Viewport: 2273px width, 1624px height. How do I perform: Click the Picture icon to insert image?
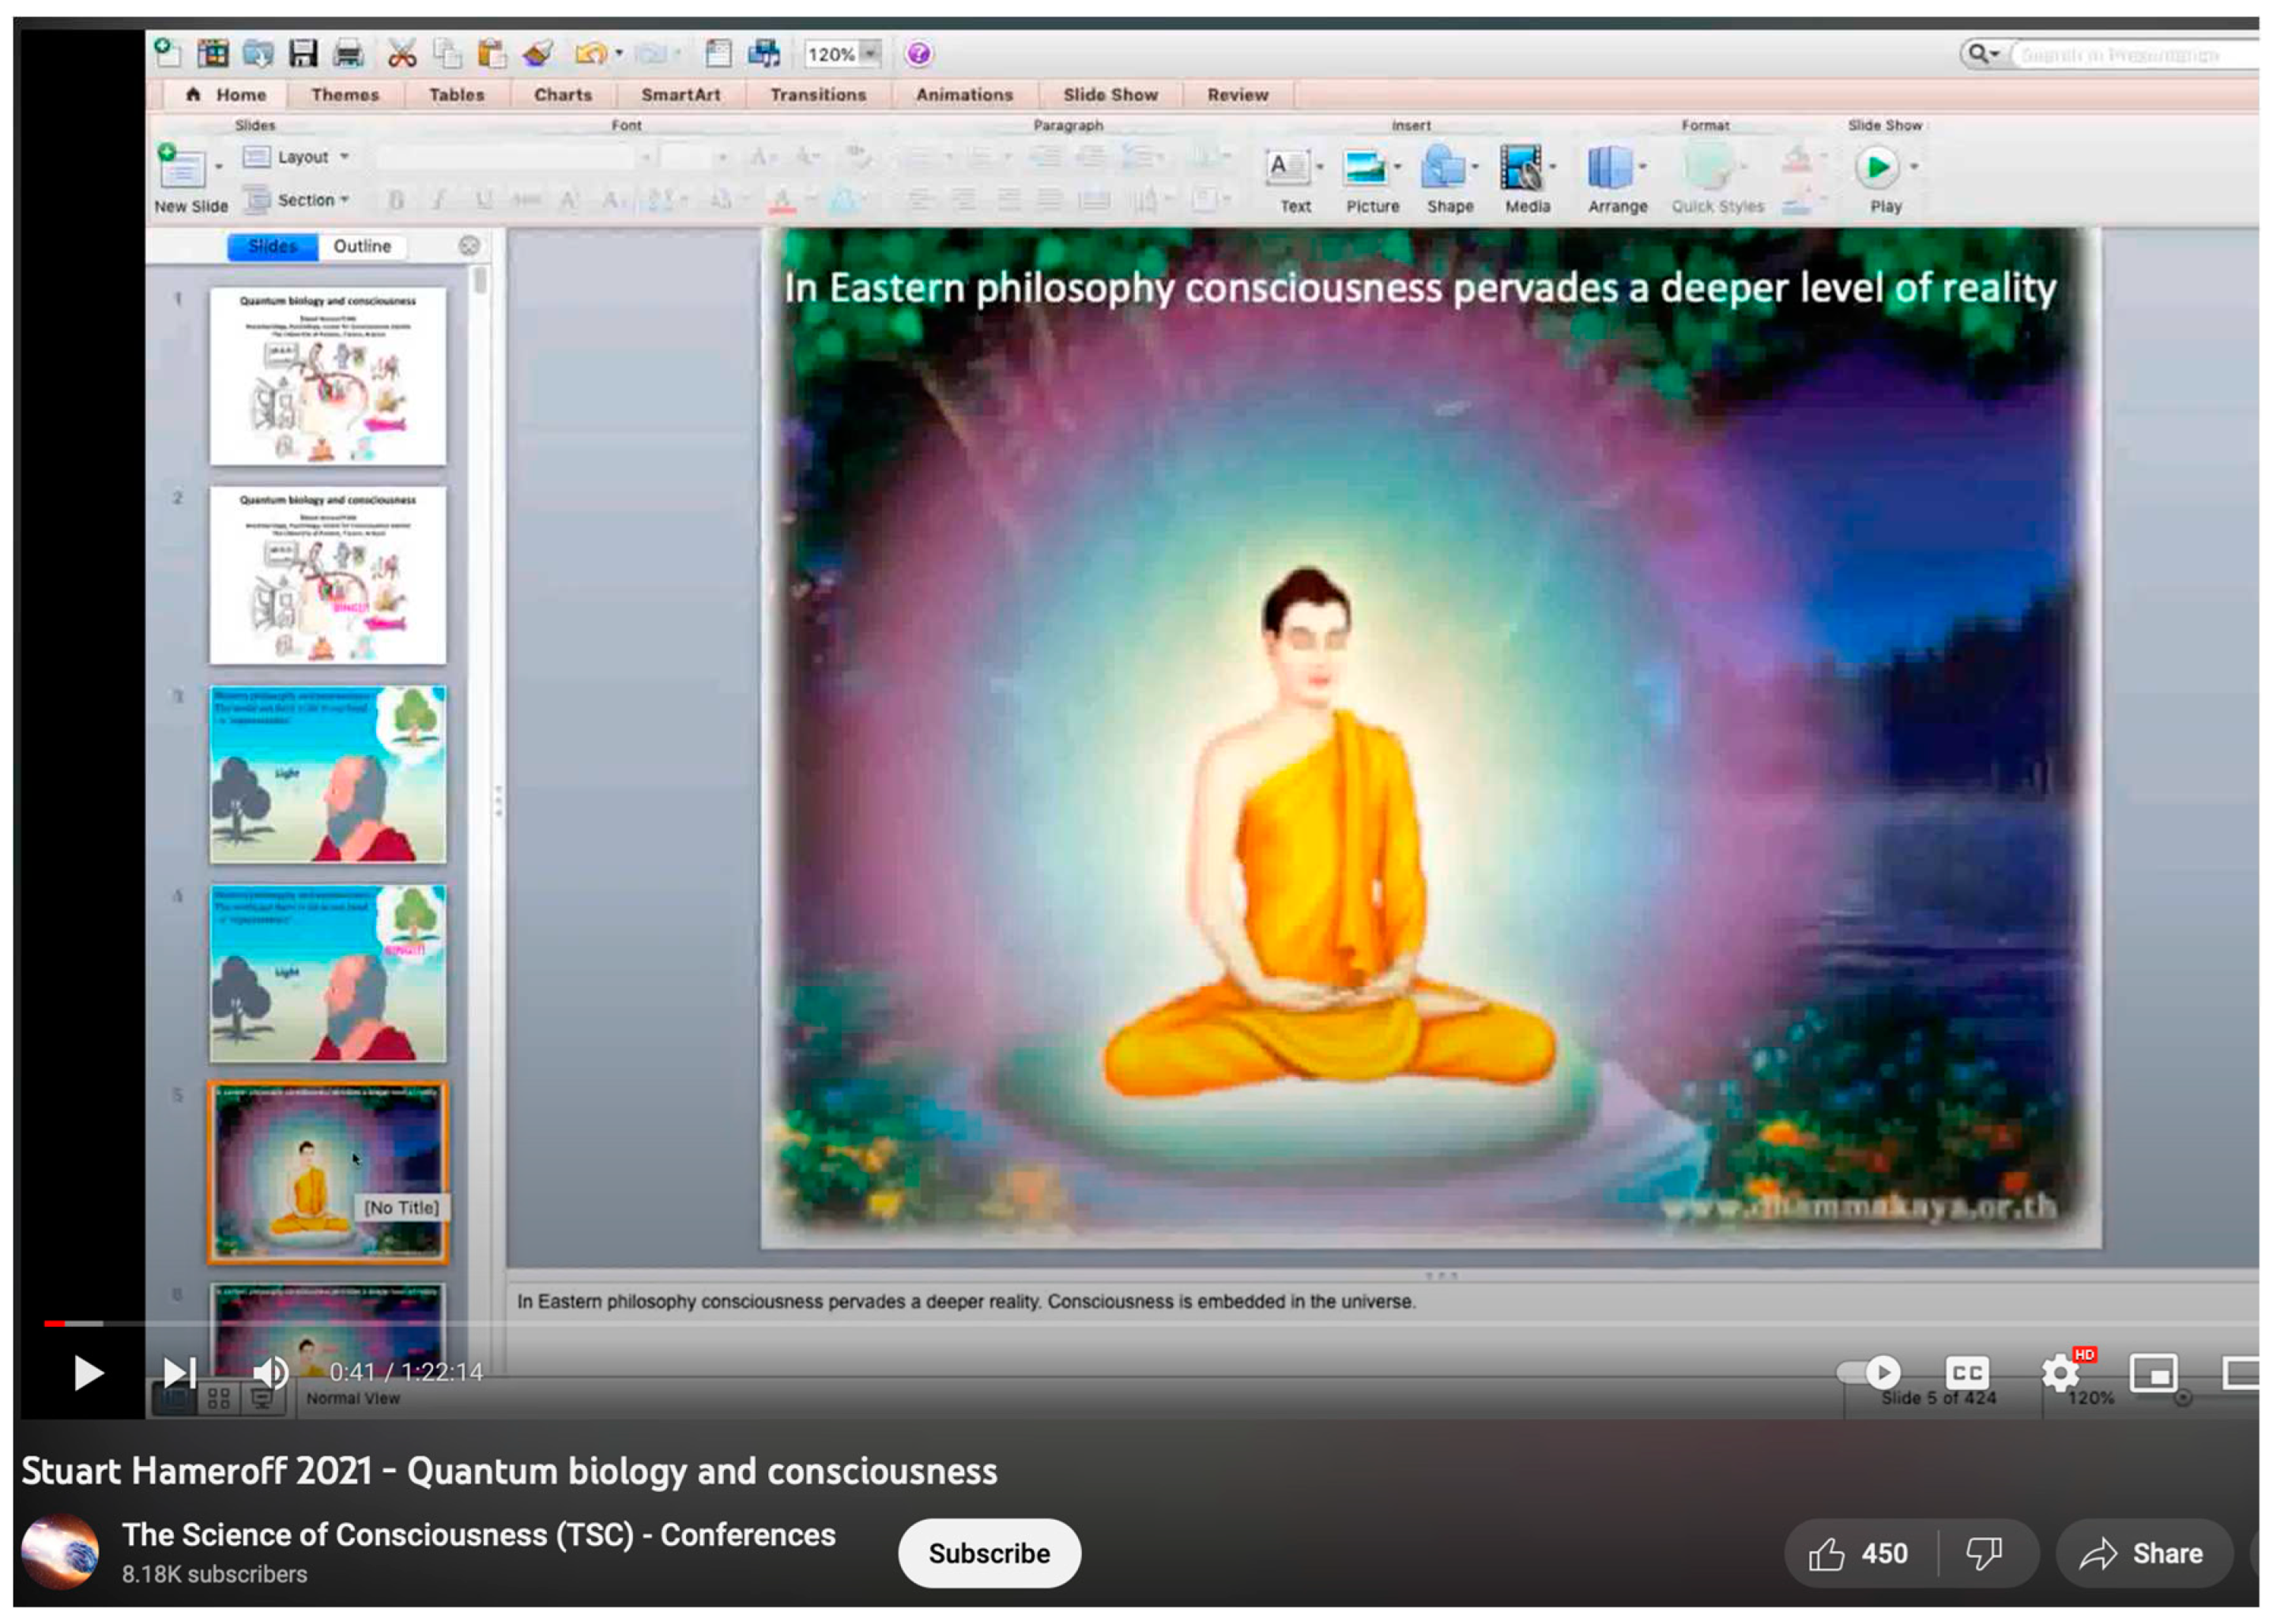(1370, 171)
